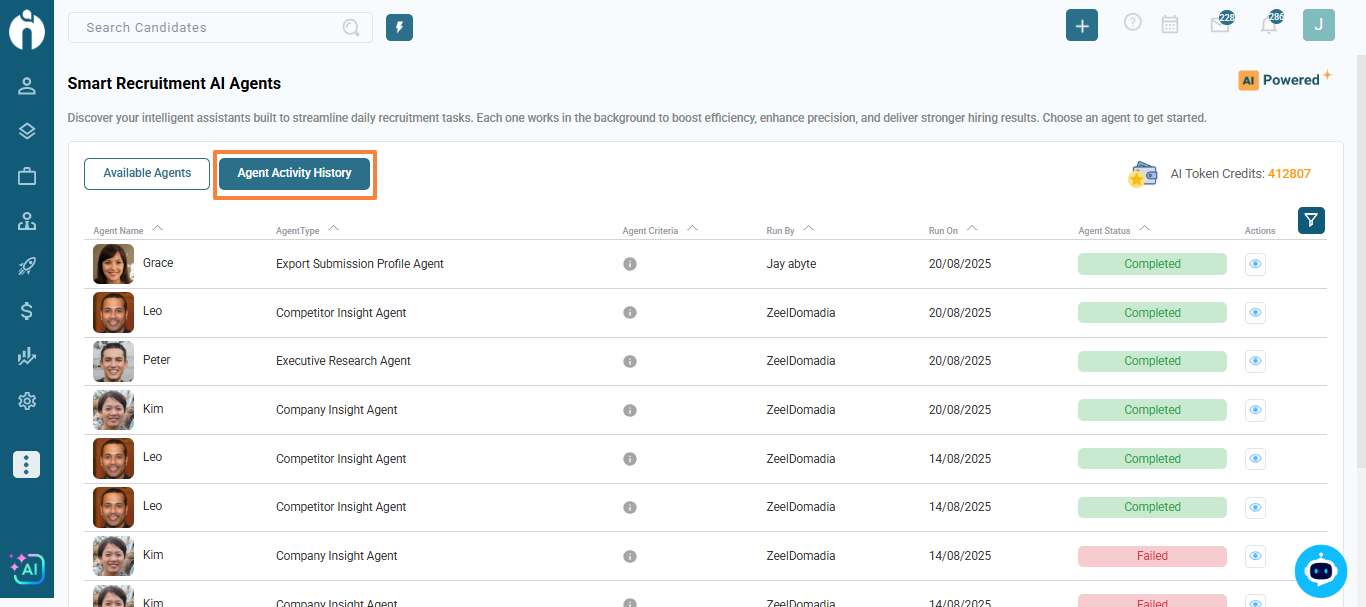Click AI Token Credits 412807 value
The width and height of the screenshot is (1366, 607).
[1289, 174]
